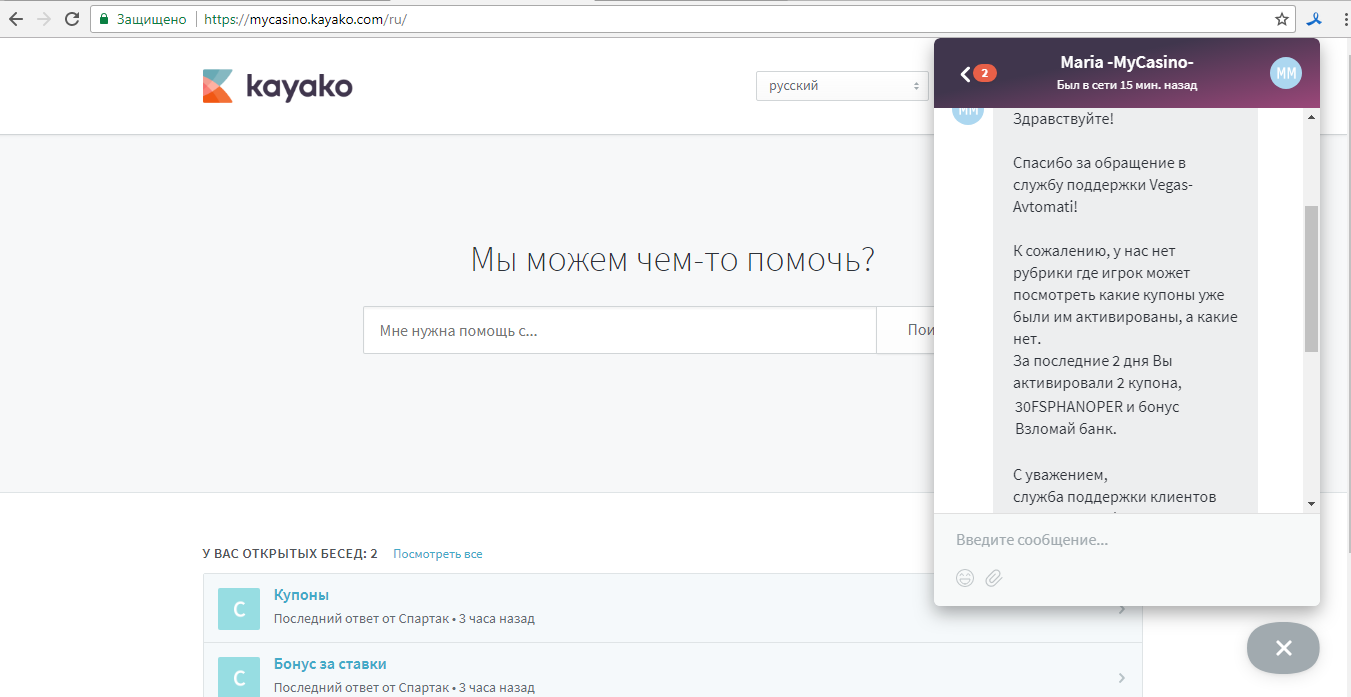Click Купоны row's Последний ответ от Спартак
The width and height of the screenshot is (1351, 697).
(362, 619)
